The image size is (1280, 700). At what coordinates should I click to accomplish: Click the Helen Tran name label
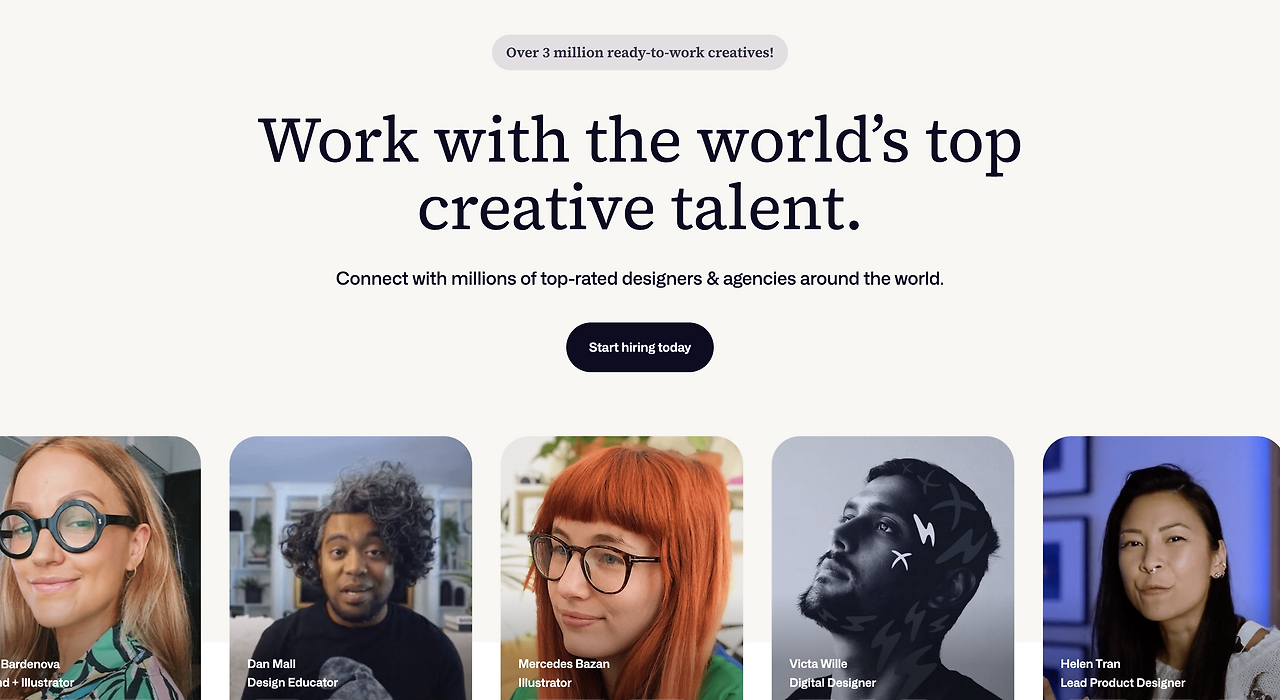1091,664
